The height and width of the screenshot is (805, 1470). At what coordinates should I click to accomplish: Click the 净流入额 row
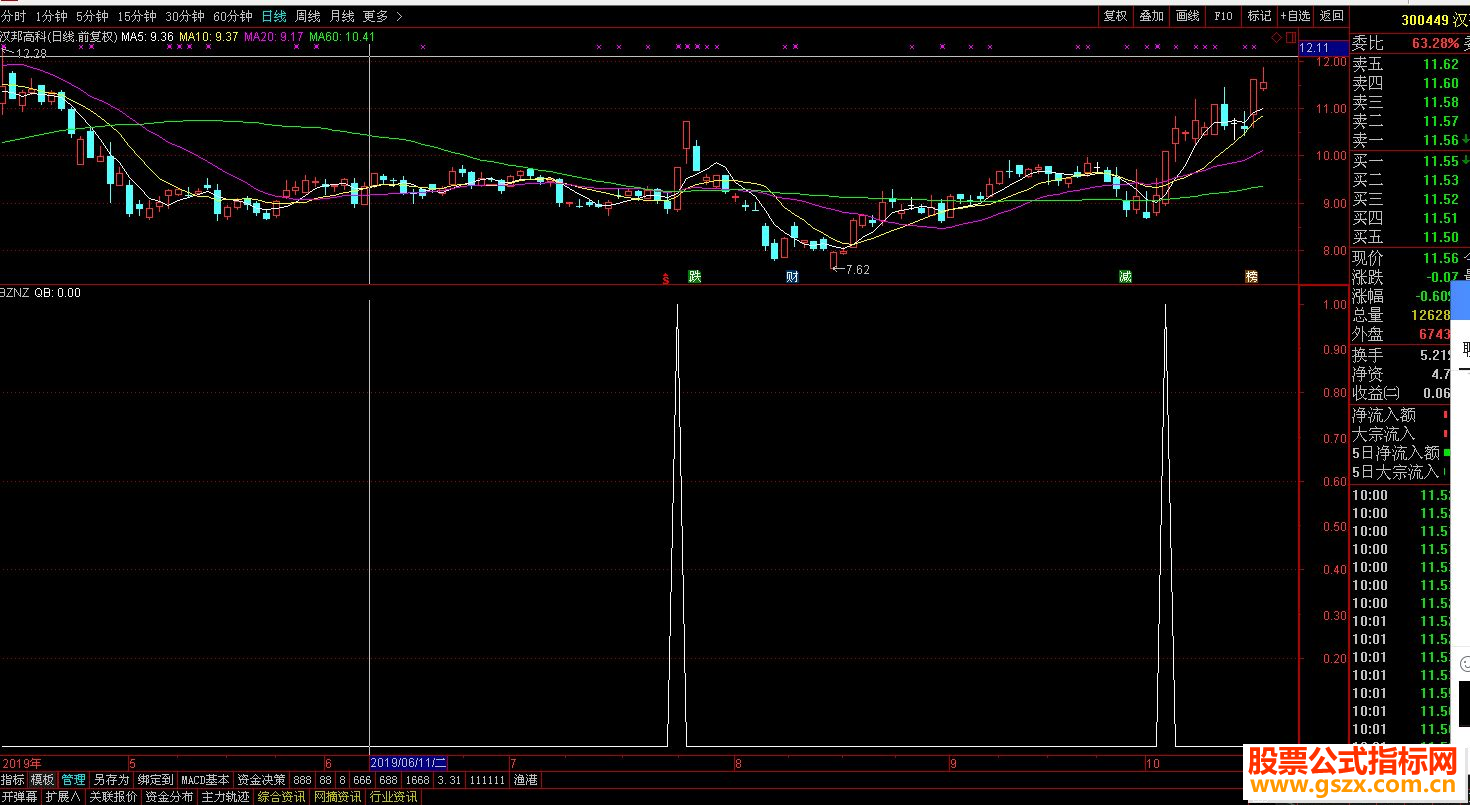point(1401,415)
